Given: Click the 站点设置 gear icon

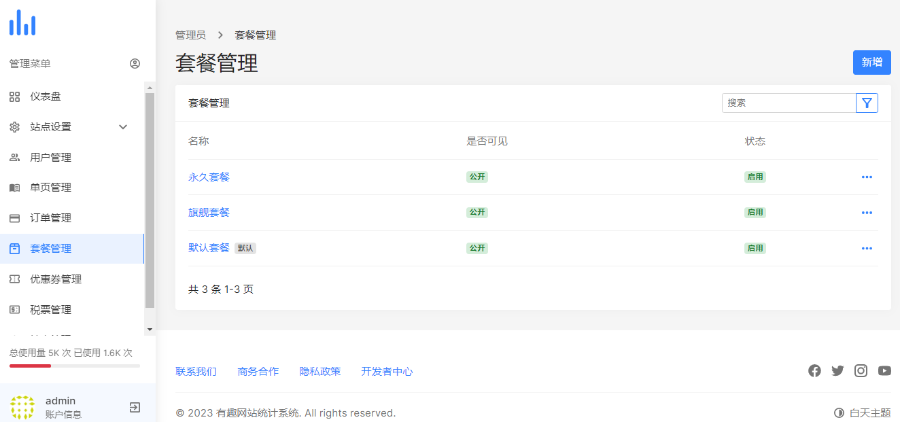Looking at the screenshot, I should tap(15, 127).
